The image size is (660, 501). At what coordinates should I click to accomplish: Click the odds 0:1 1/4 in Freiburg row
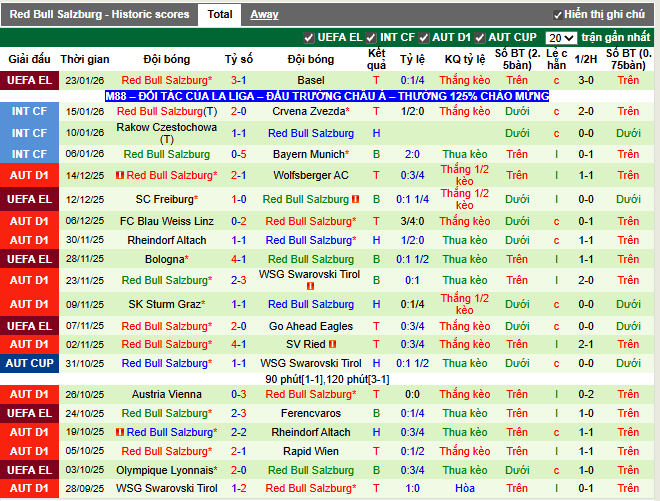coord(412,199)
